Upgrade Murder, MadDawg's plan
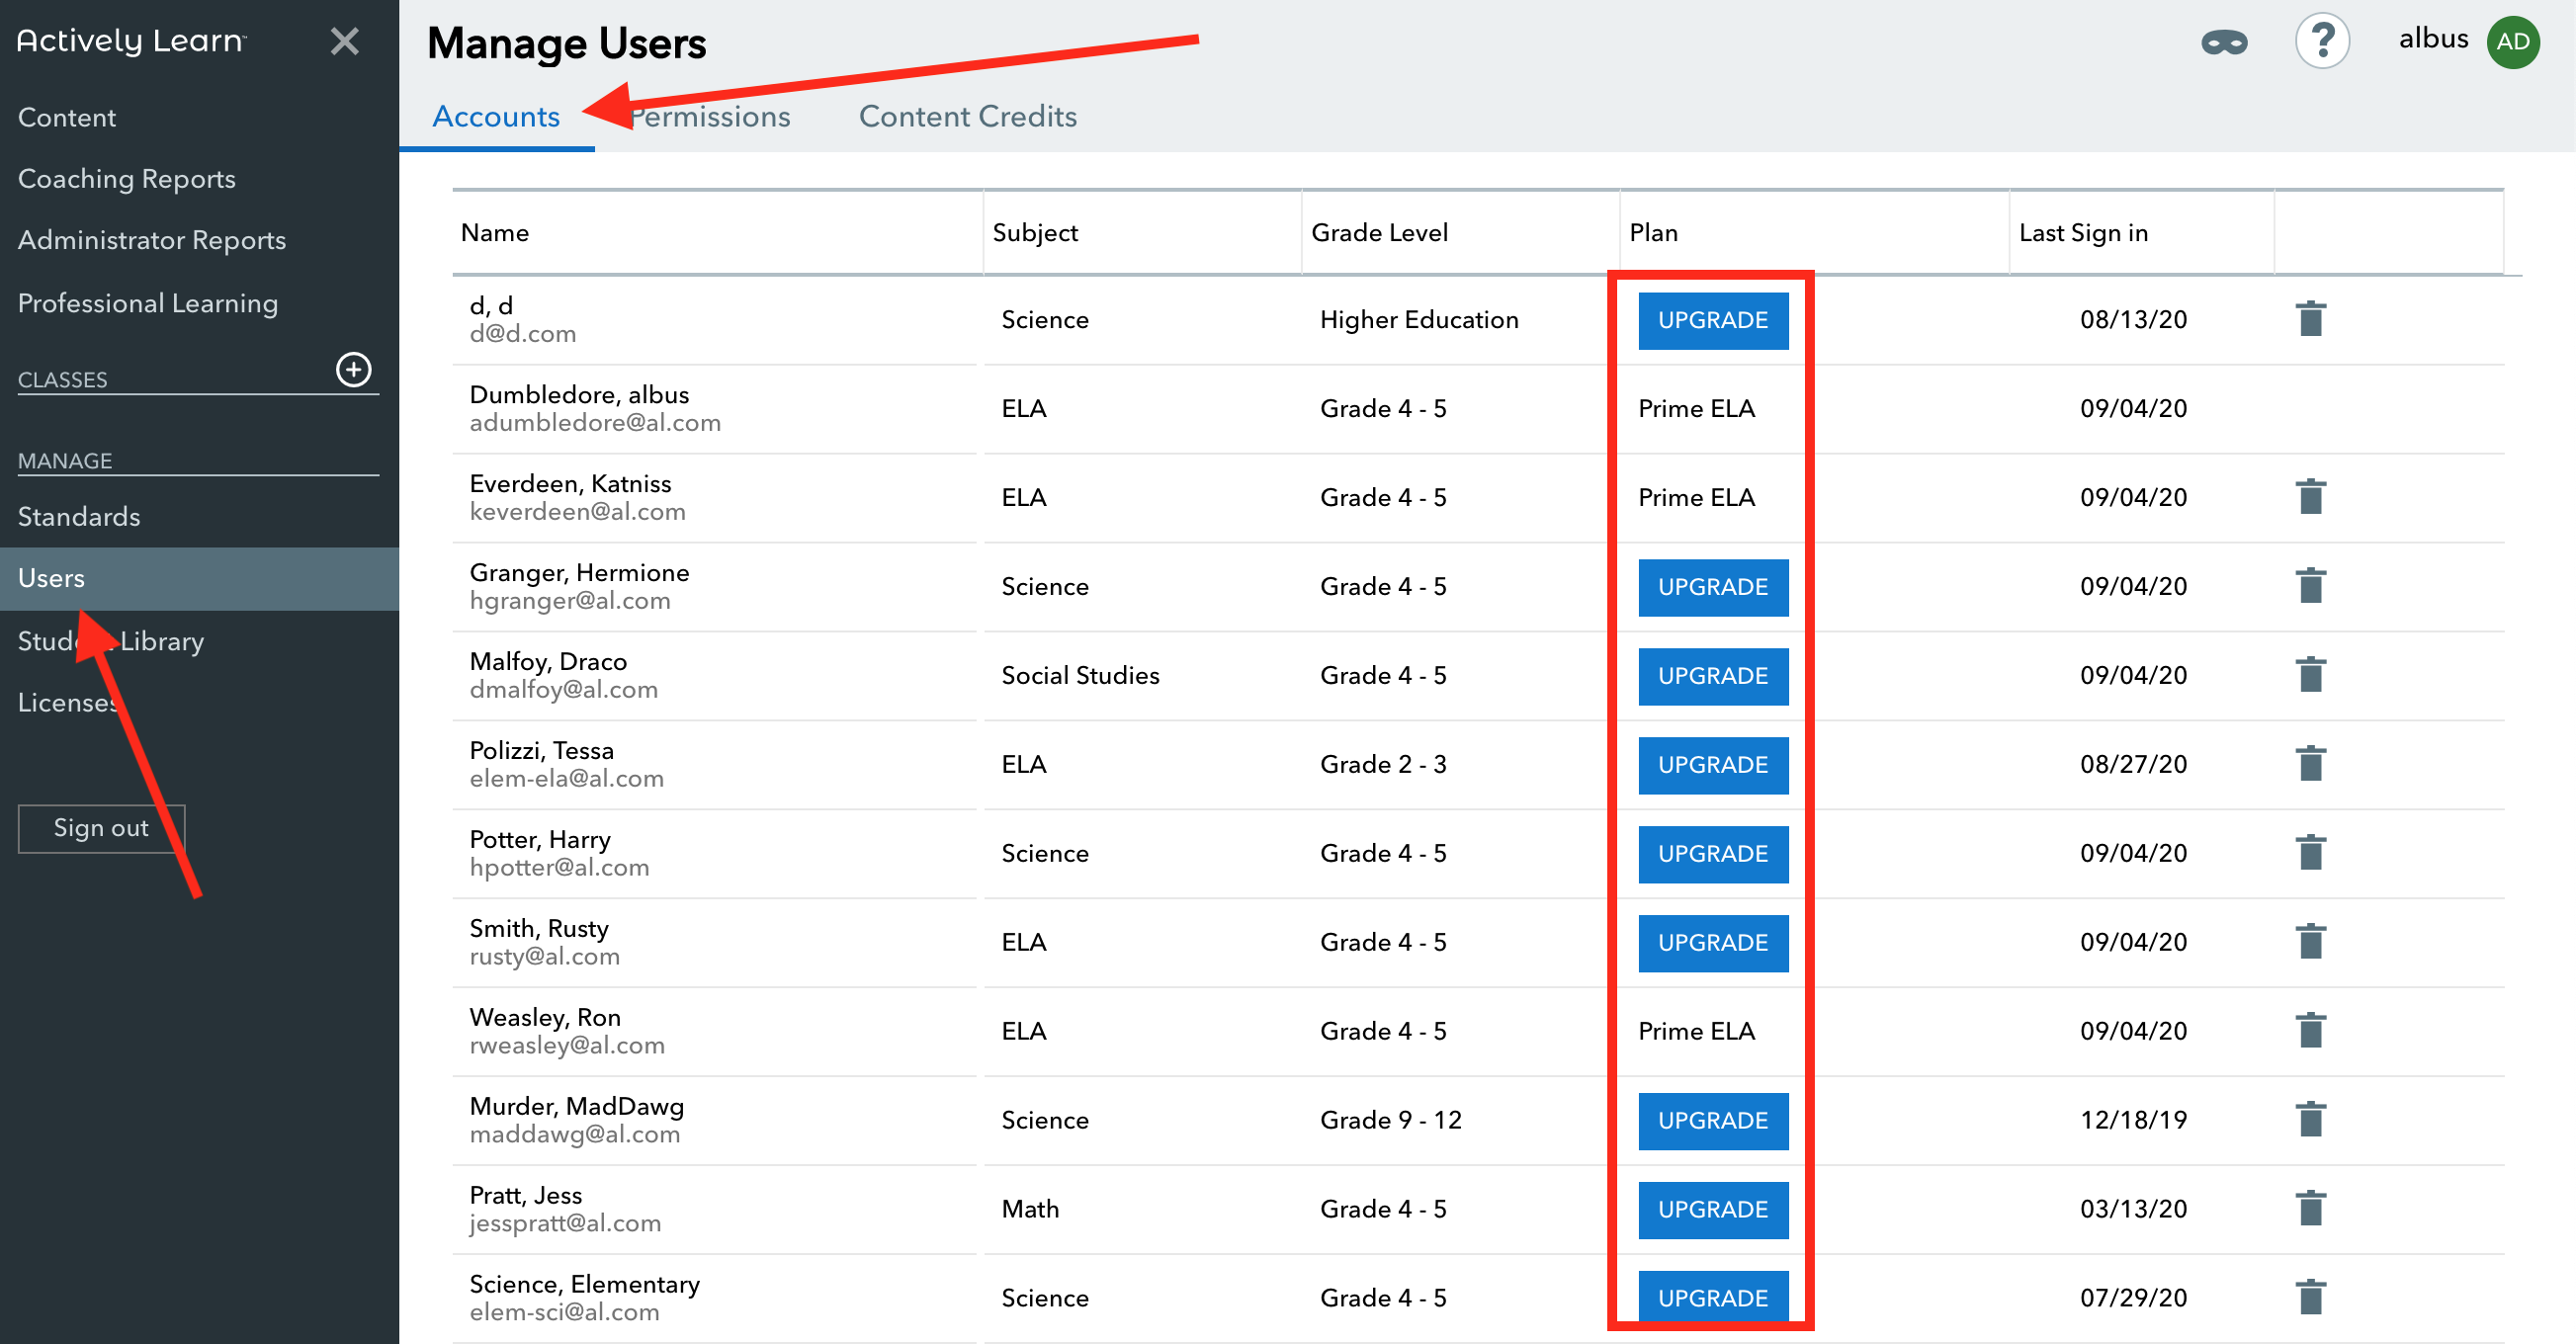Screen dimensions: 2576x1344 click(1712, 1120)
